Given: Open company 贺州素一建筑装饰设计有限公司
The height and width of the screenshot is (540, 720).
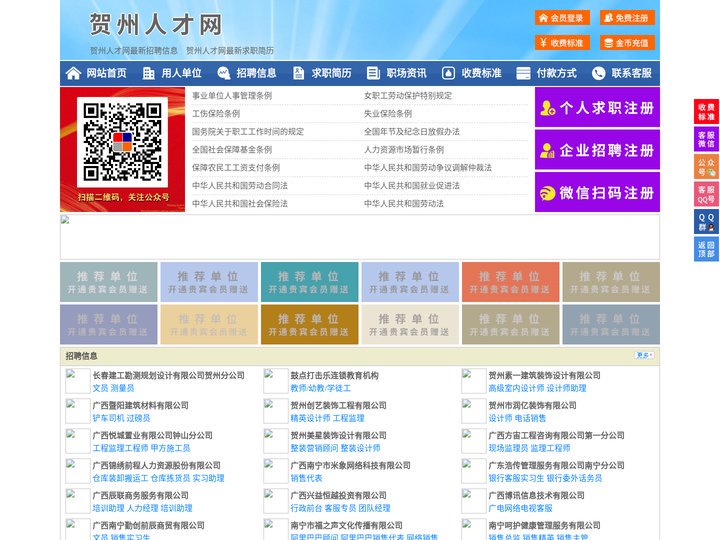Looking at the screenshot, I should pyautogui.click(x=545, y=375).
